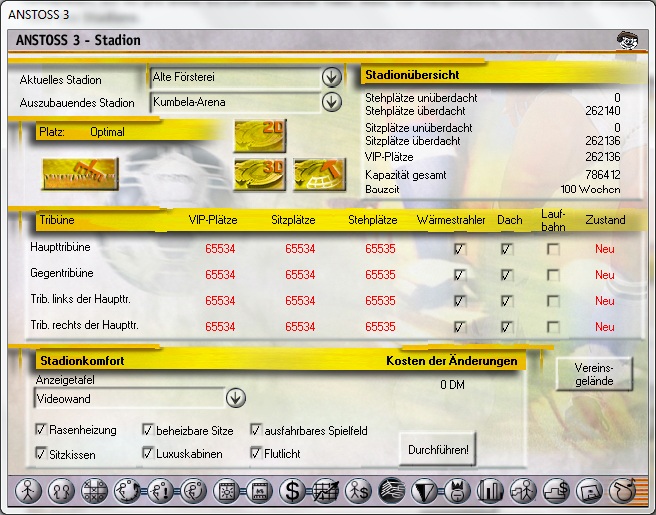Select Trib. links der Haupttr. Sitzplätze value
The height and width of the screenshot is (515, 656).
(x=300, y=301)
